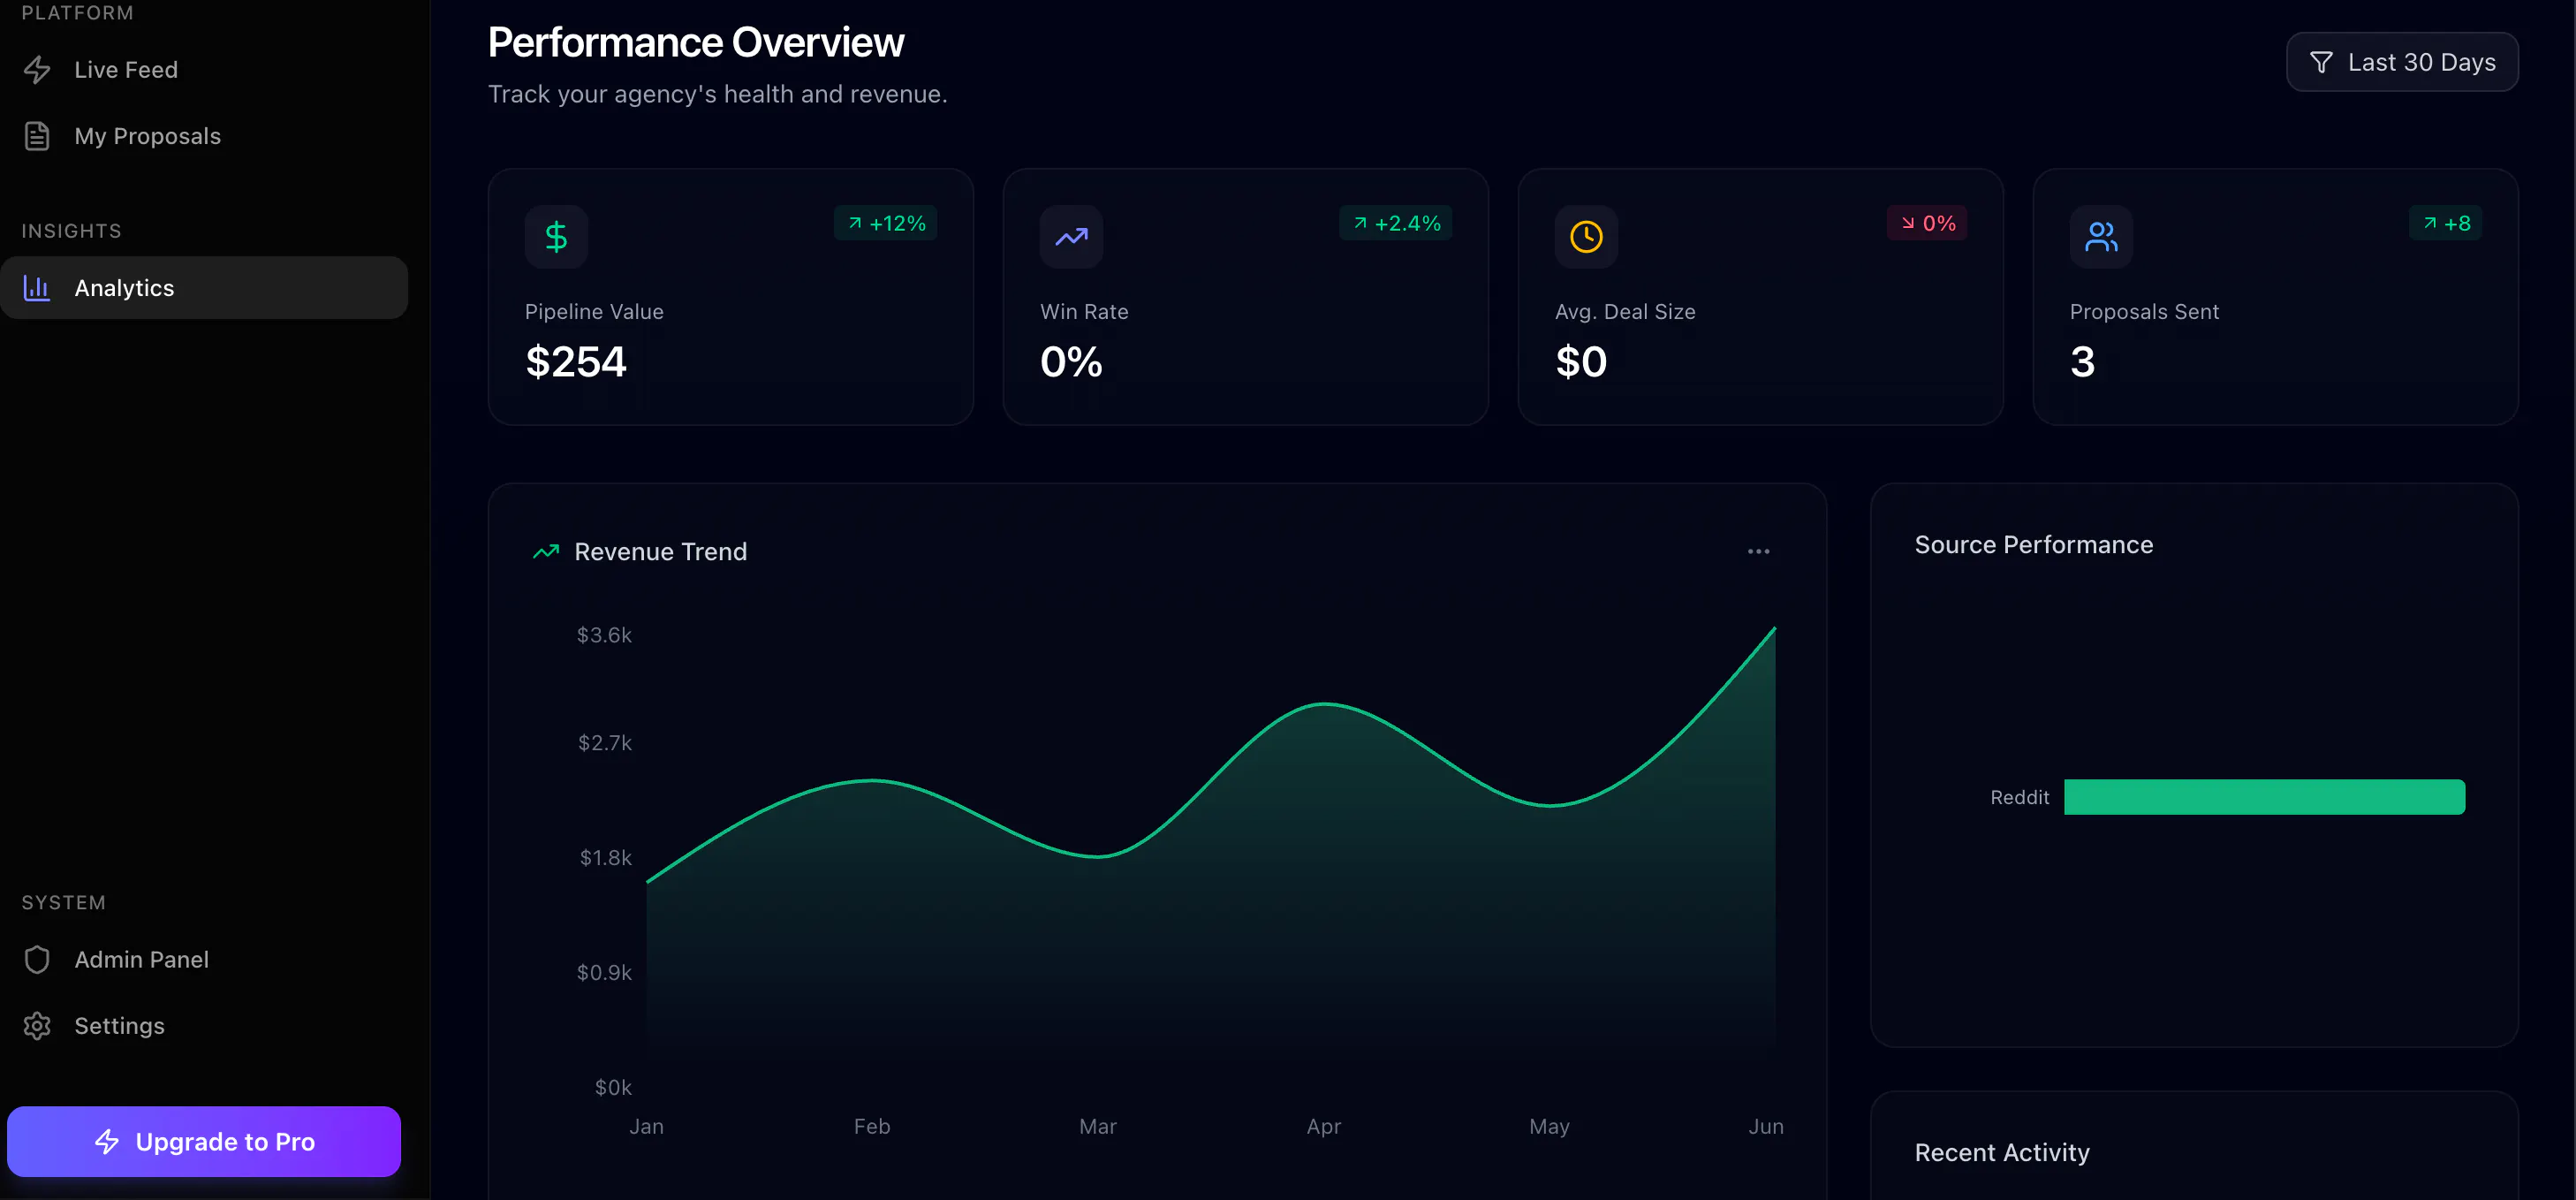Click the Mar label on the chart axis
The width and height of the screenshot is (2576, 1200).
pyautogui.click(x=1098, y=1127)
